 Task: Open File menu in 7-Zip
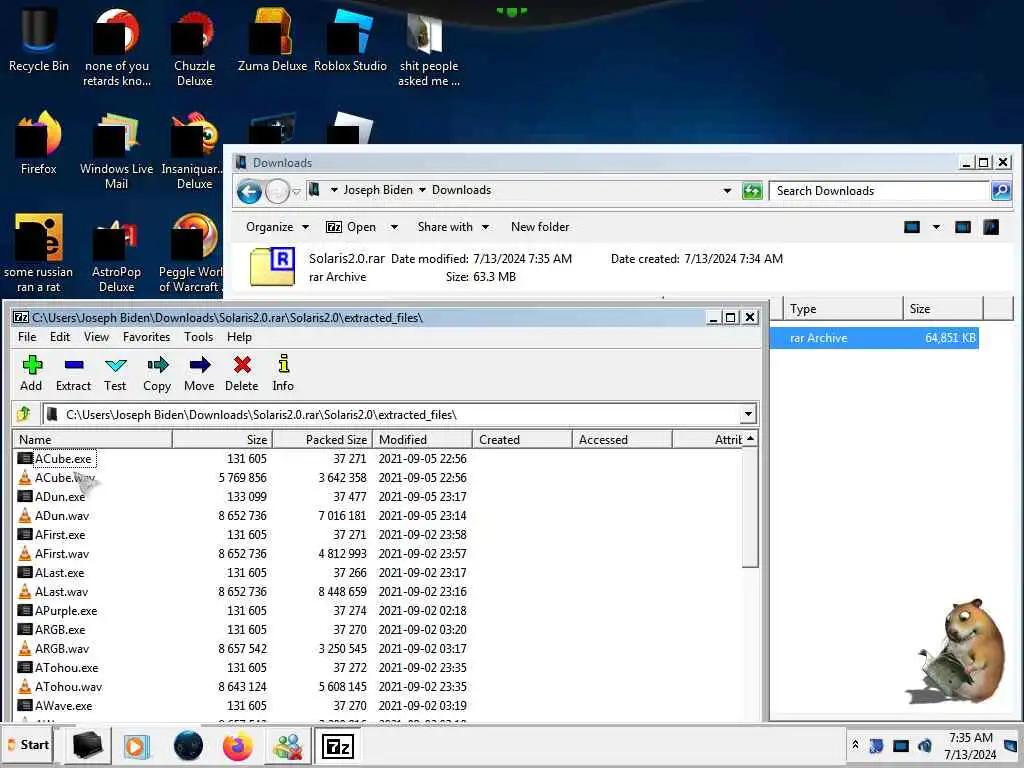[27, 337]
